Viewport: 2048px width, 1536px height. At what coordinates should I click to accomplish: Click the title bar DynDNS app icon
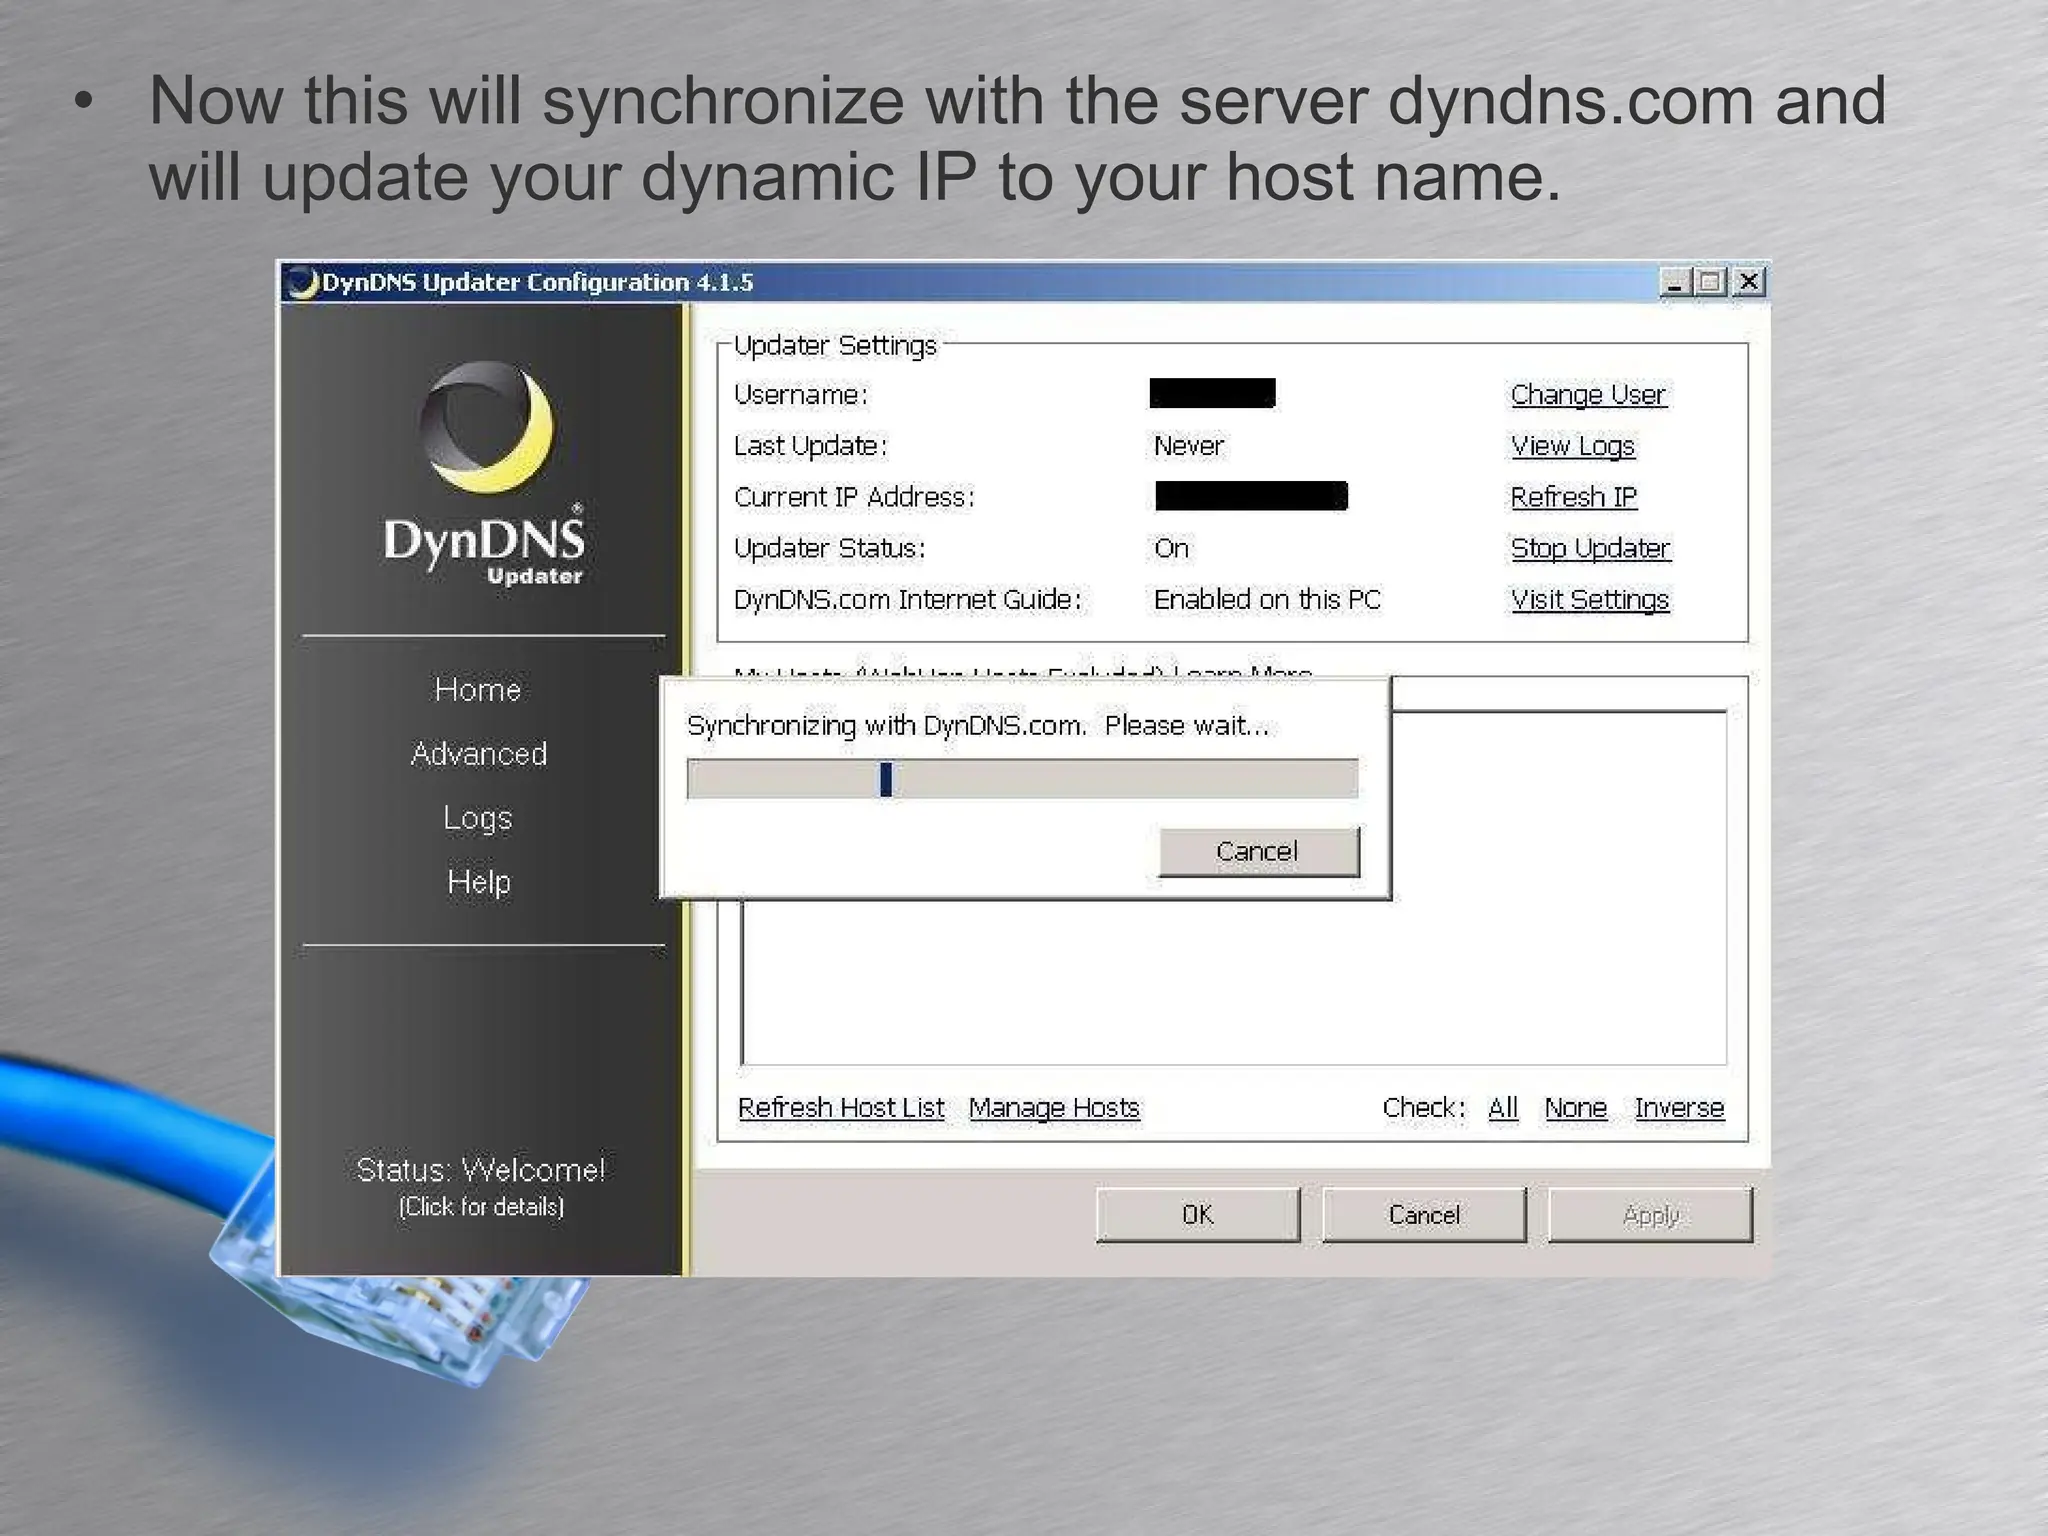tap(301, 283)
